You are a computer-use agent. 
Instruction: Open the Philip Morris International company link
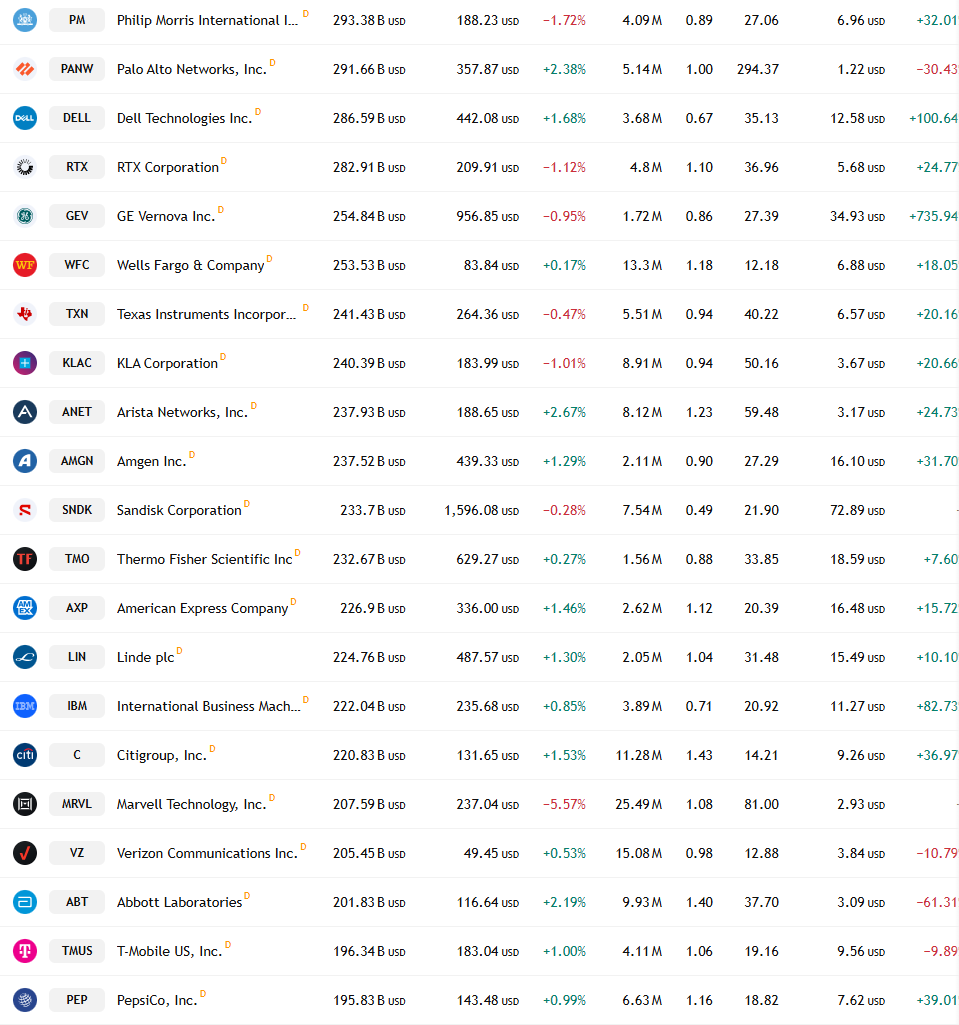point(207,21)
